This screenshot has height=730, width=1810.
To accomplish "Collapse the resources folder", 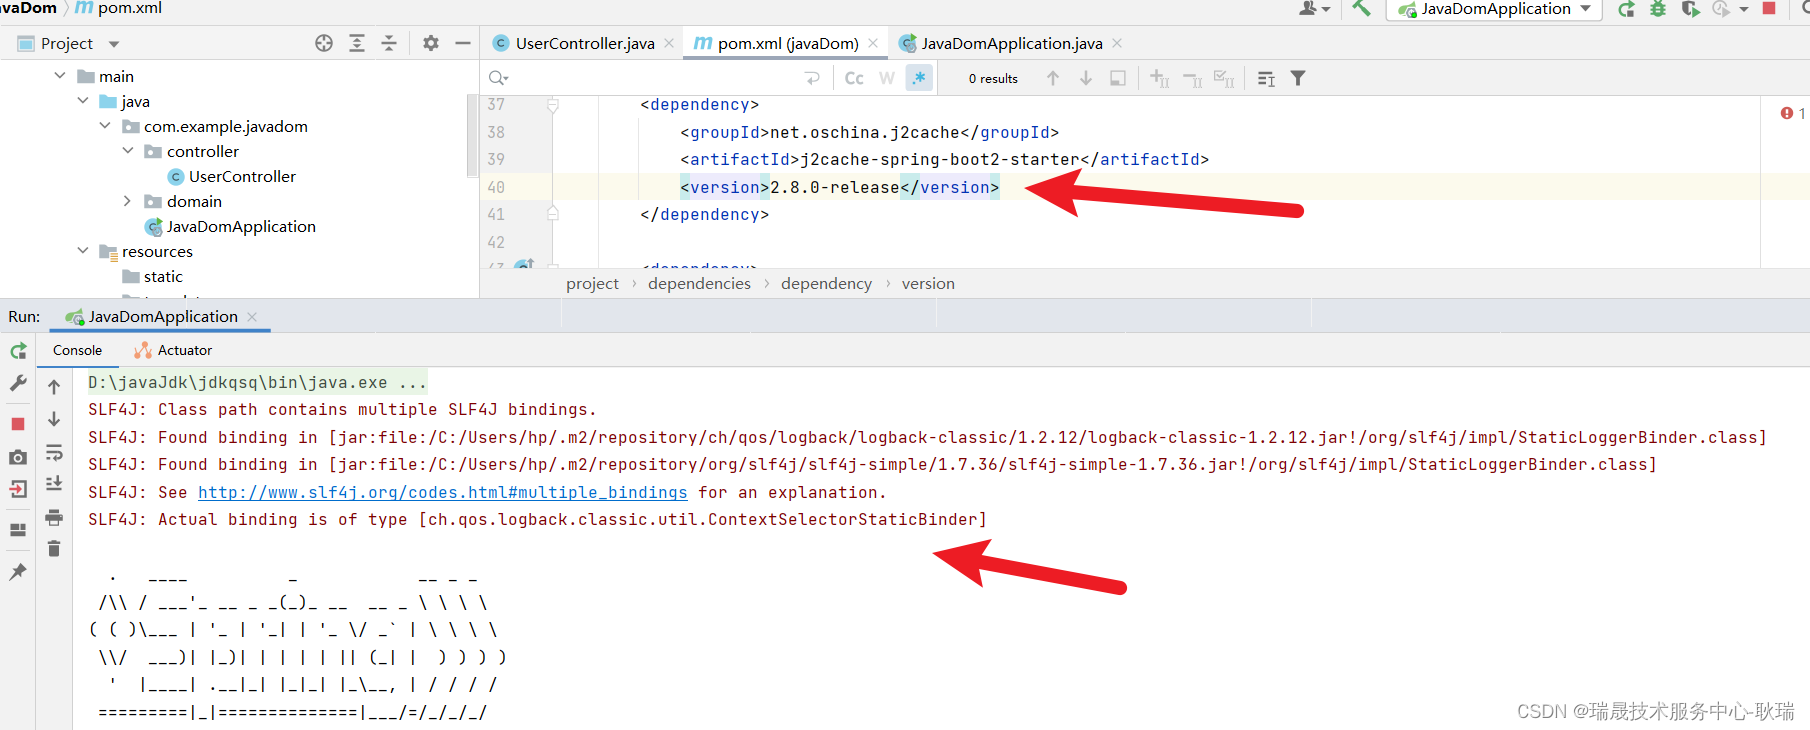I will coord(83,251).
